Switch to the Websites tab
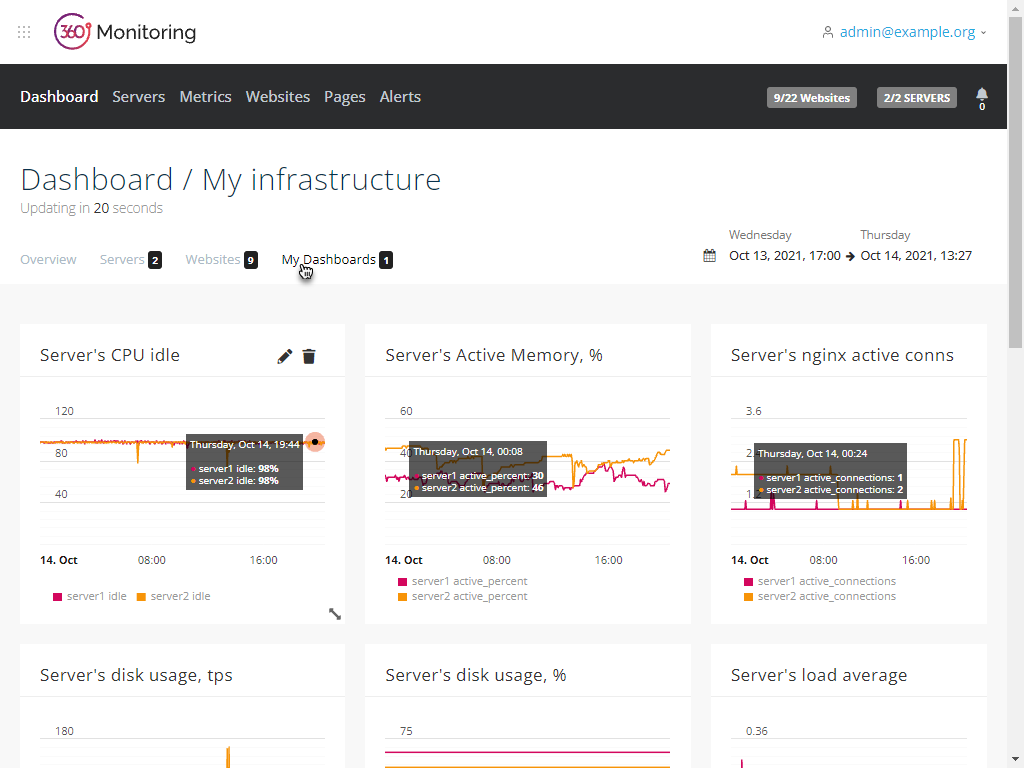1024x768 pixels. point(213,259)
